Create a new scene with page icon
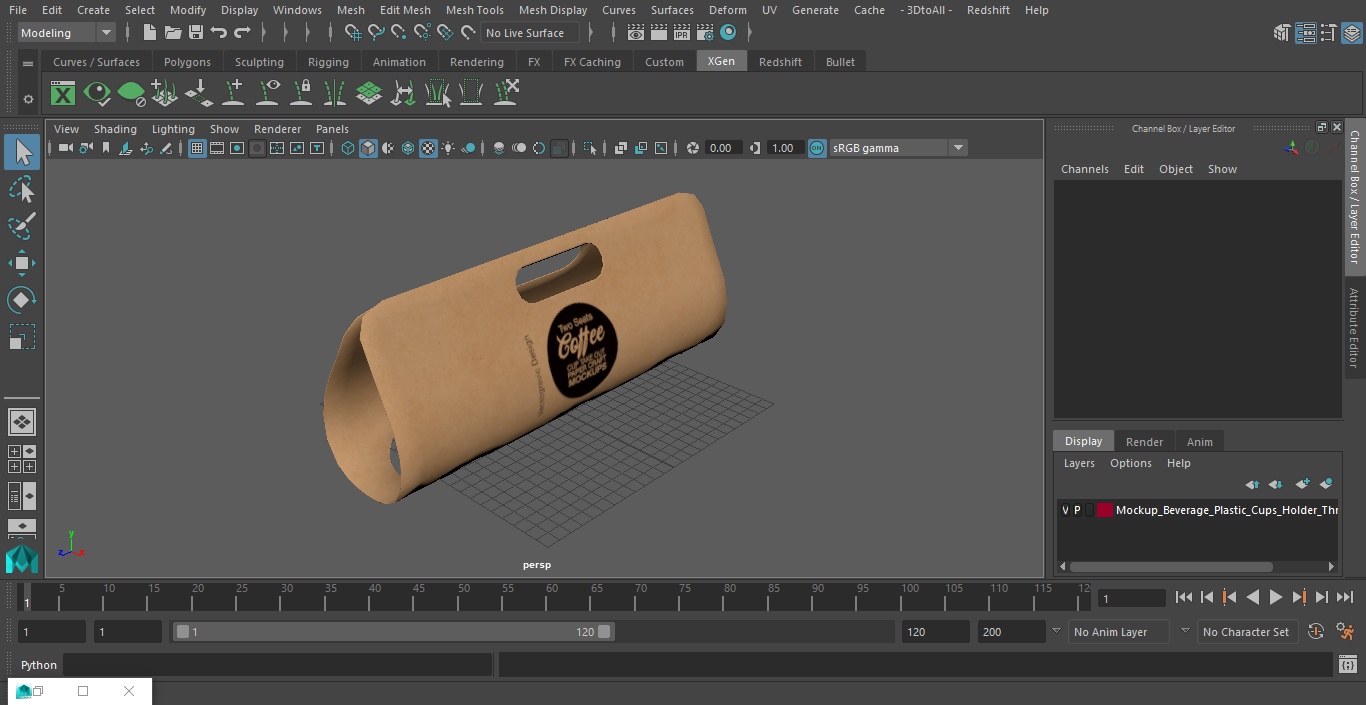The image size is (1366, 705). click(x=150, y=33)
